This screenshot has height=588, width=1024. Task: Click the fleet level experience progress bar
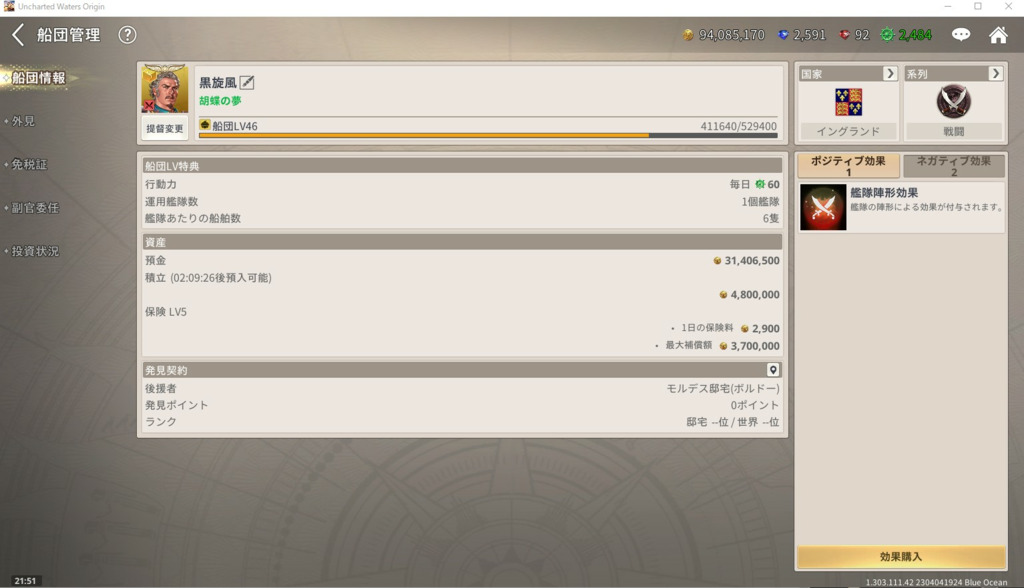(488, 135)
